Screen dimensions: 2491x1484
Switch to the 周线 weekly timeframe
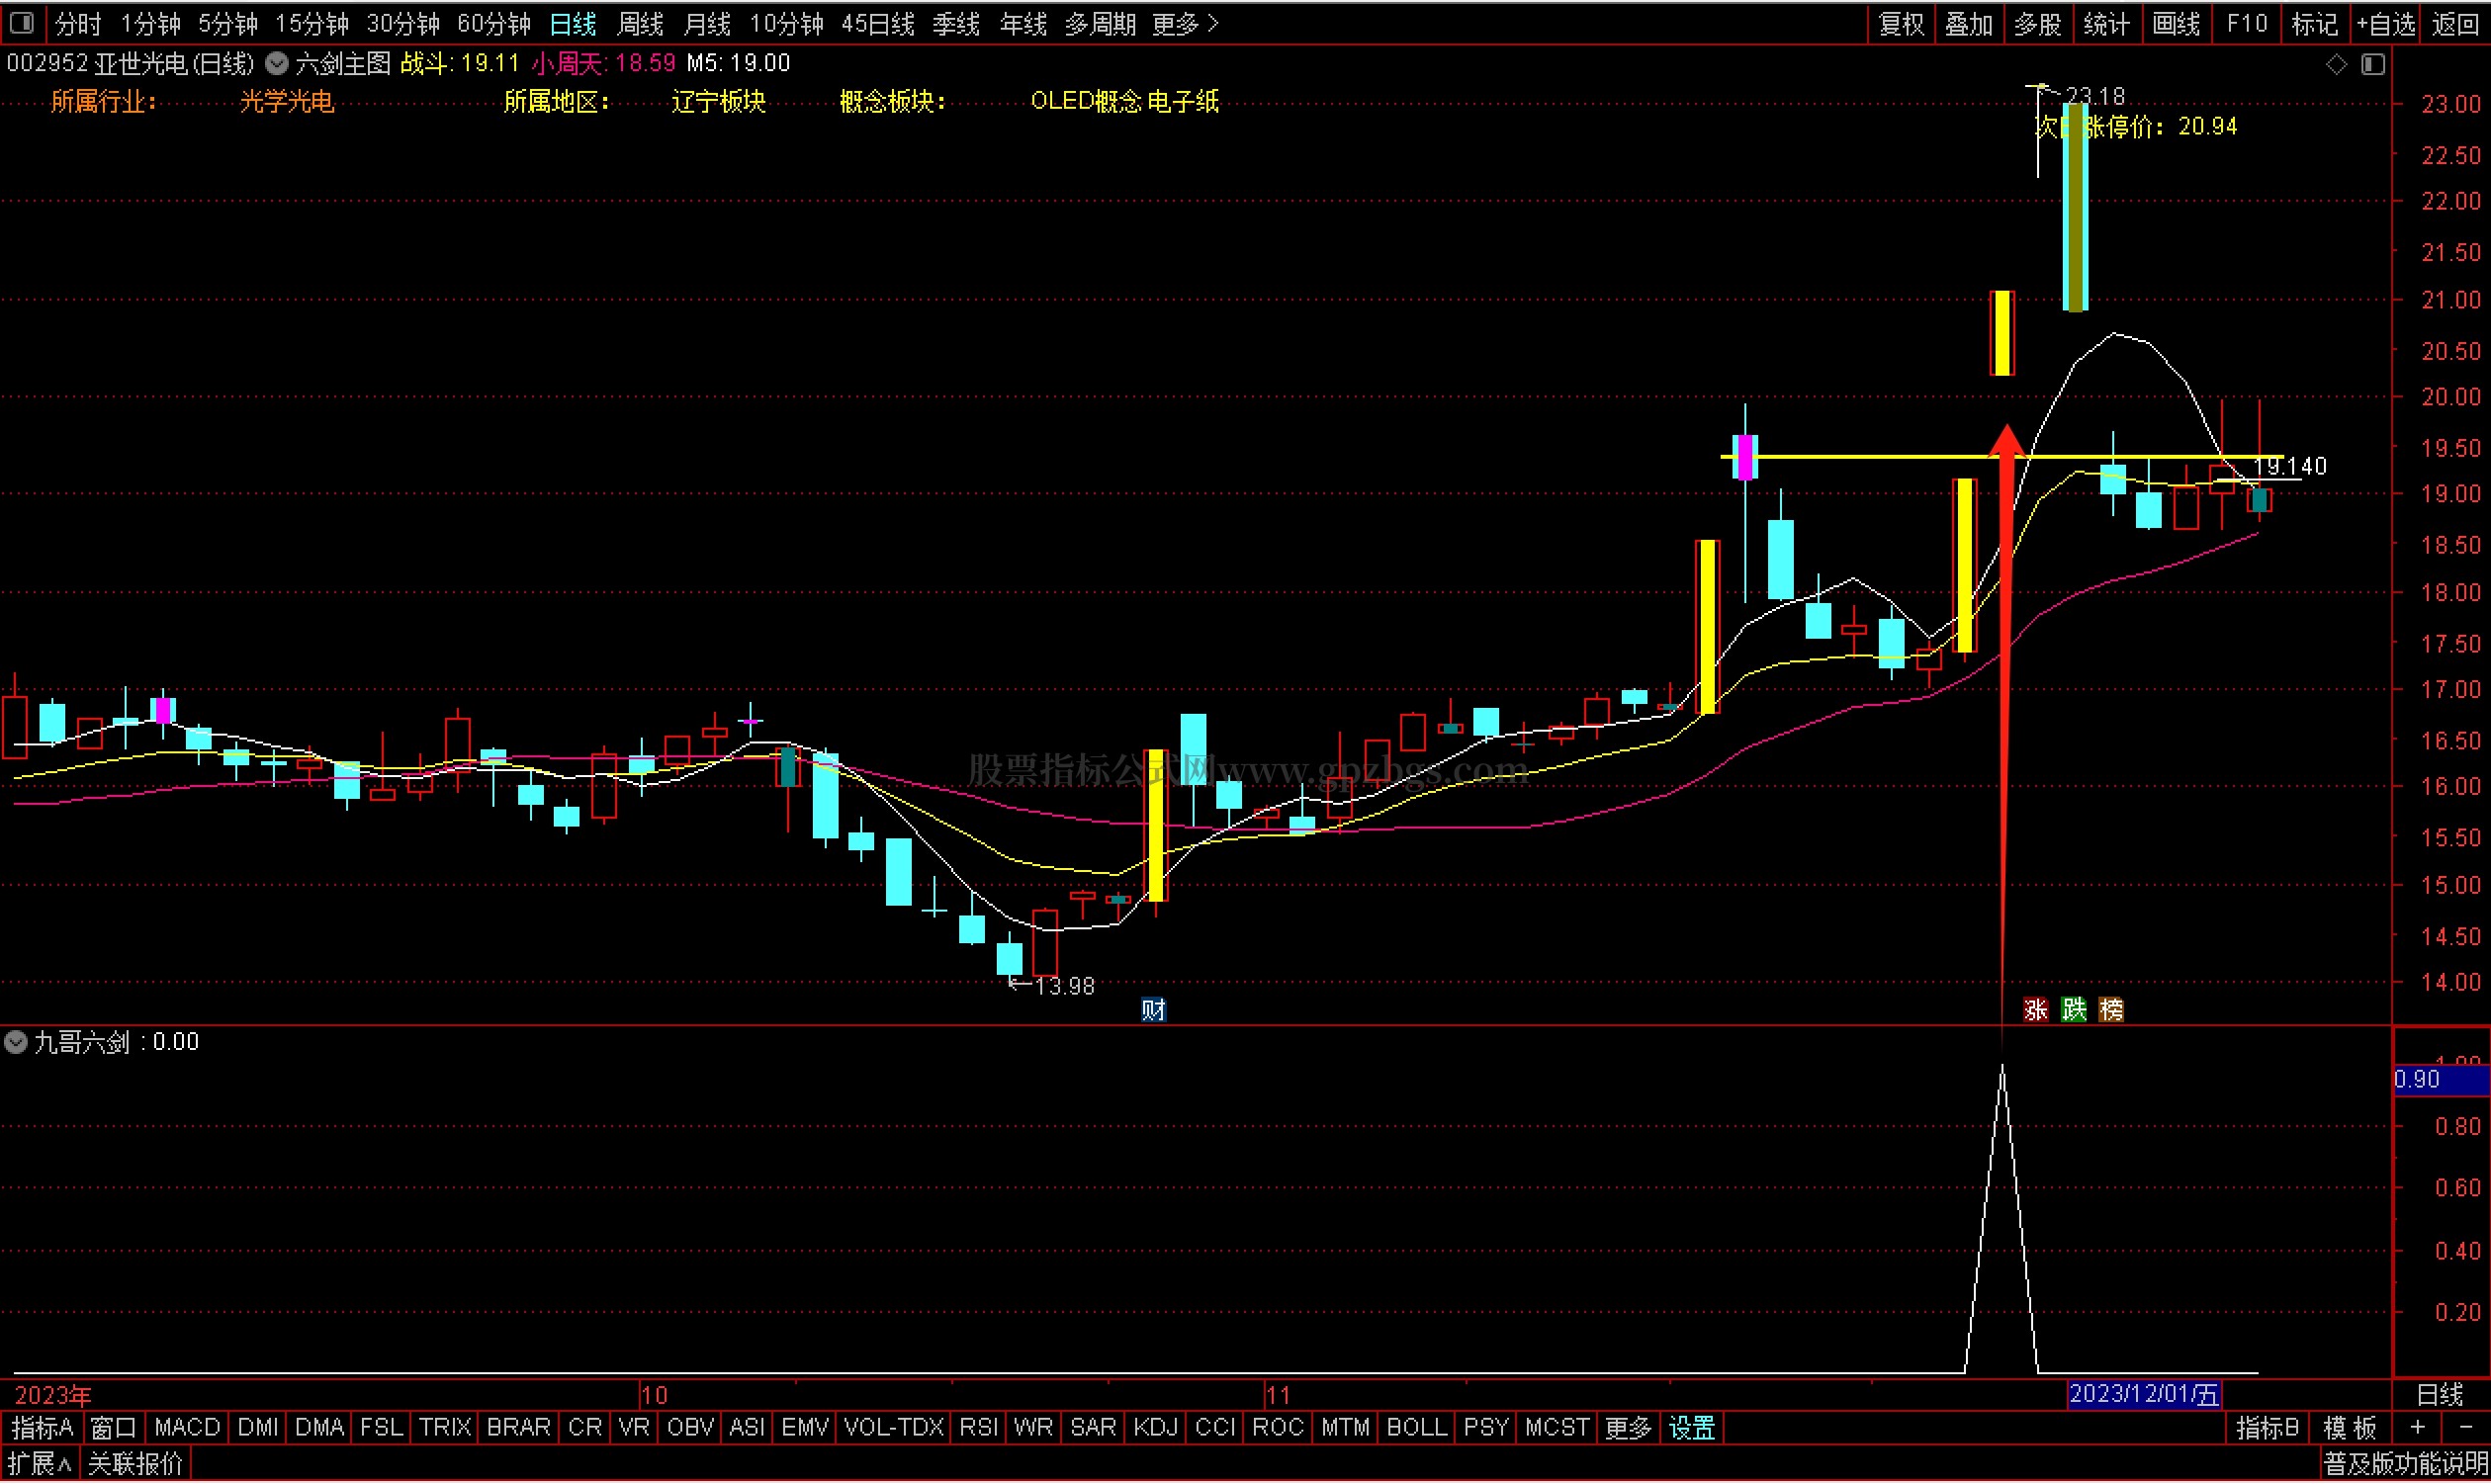(x=640, y=23)
